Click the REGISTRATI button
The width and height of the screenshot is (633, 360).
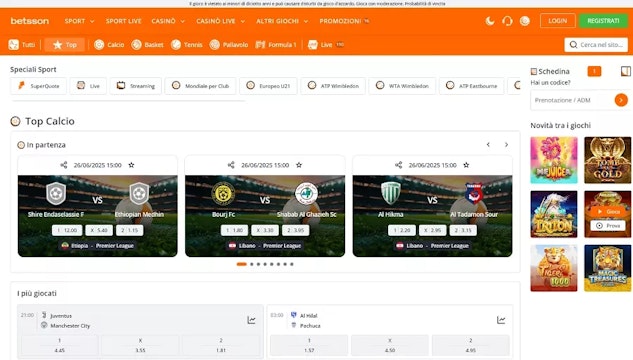click(x=603, y=21)
